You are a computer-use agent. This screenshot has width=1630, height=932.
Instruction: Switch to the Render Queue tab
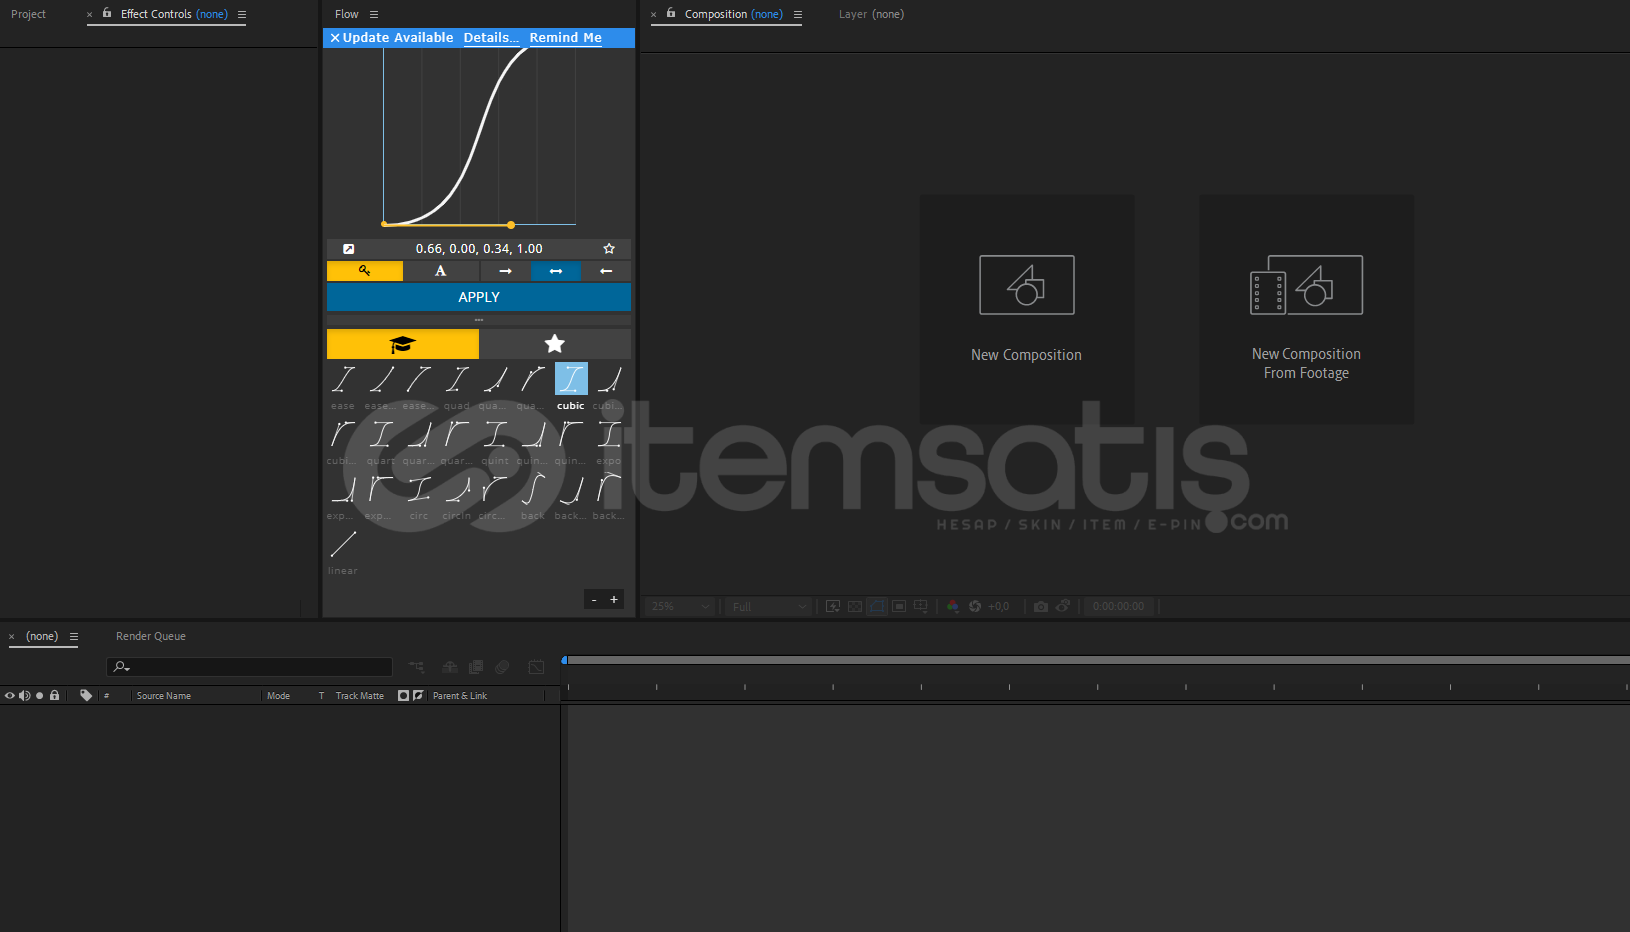[151, 636]
